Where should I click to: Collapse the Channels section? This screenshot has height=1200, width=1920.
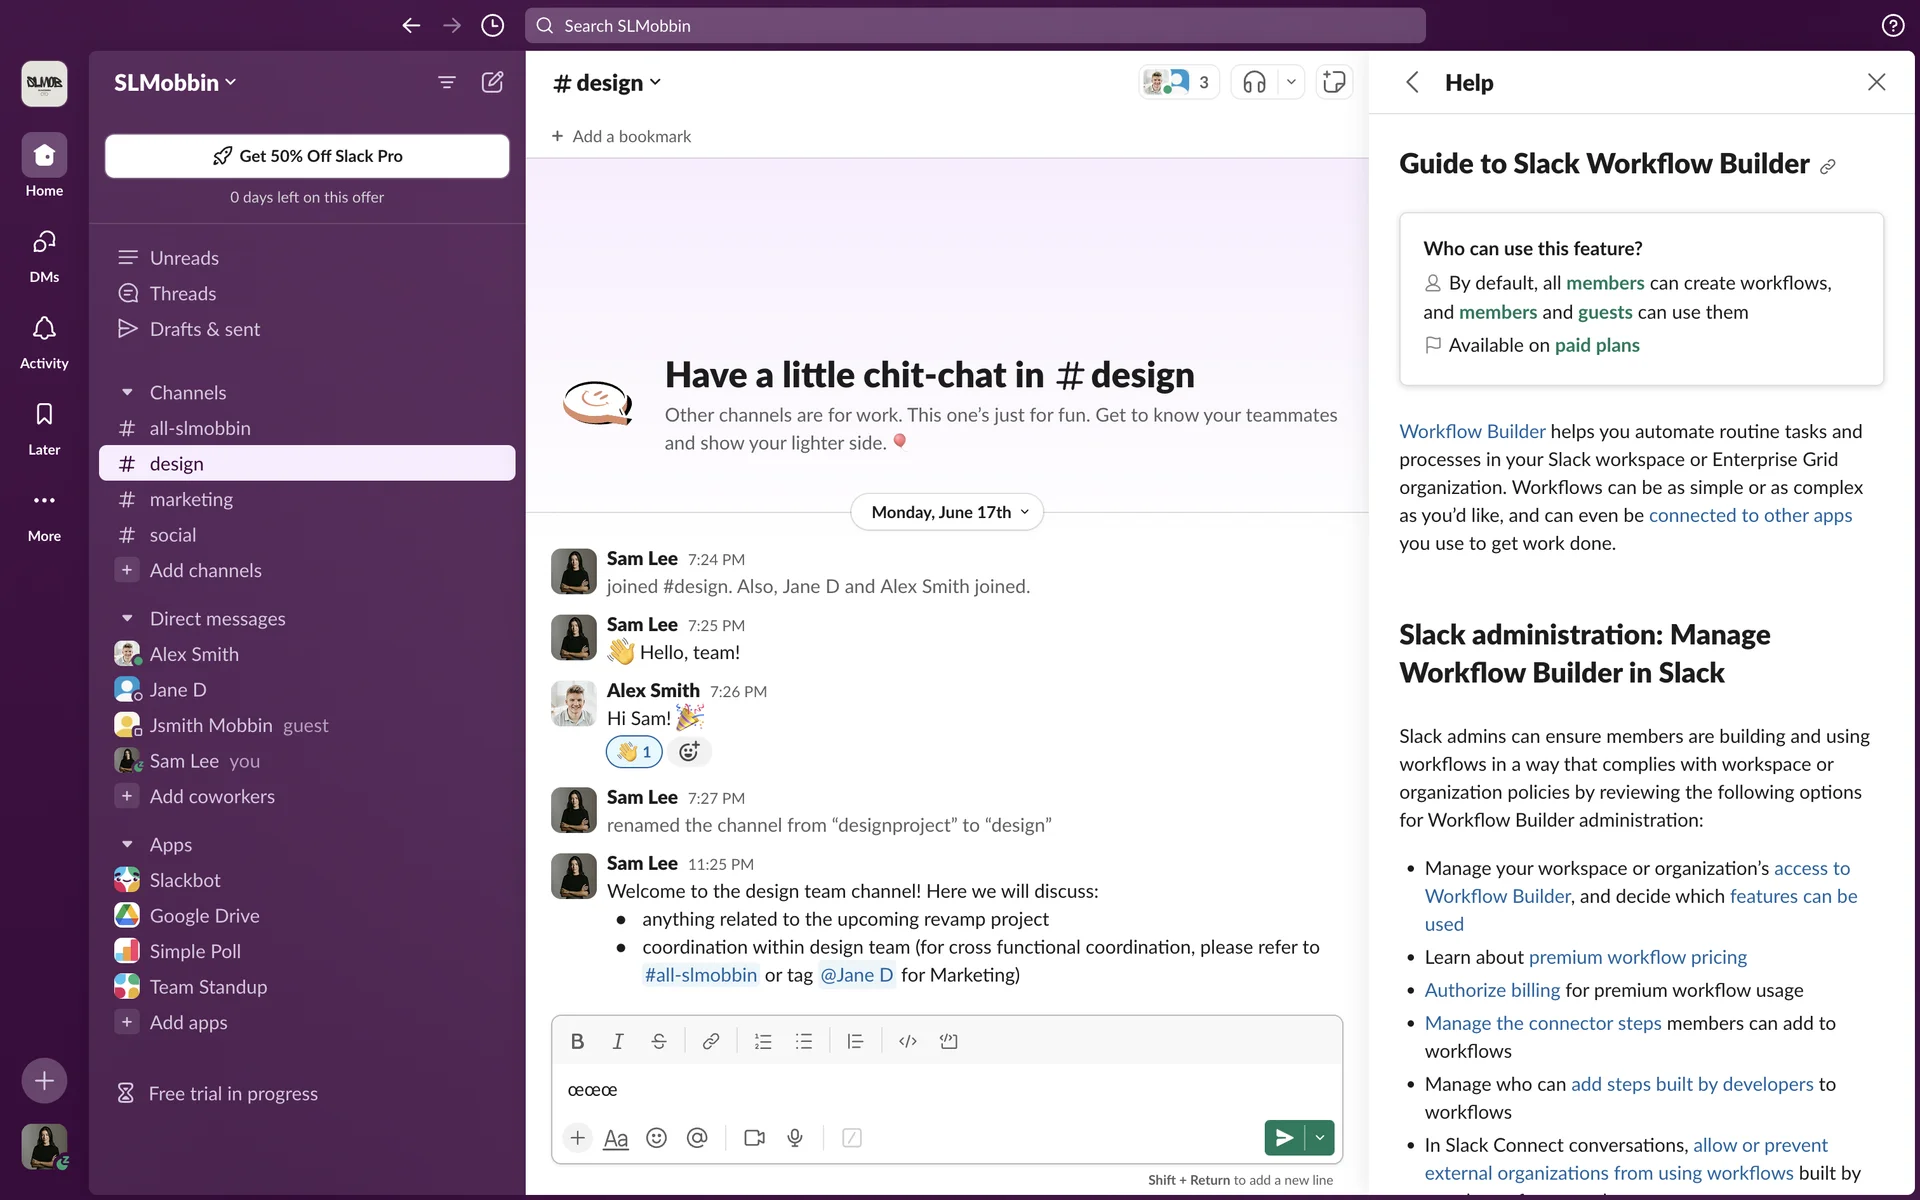pyautogui.click(x=127, y=393)
